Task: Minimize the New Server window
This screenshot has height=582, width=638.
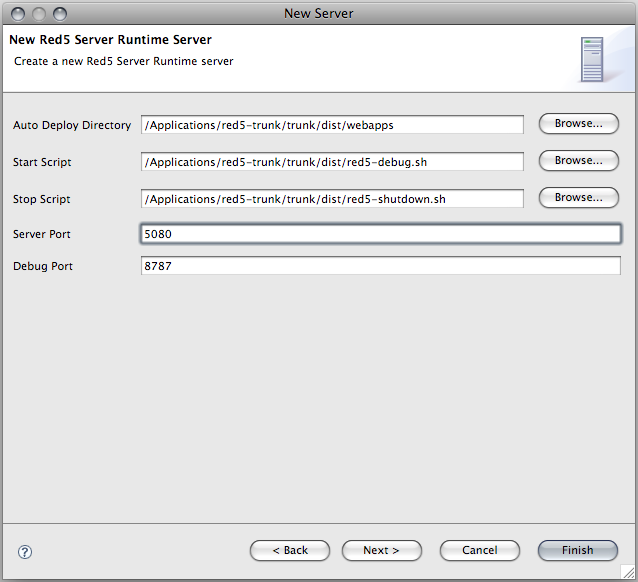Action: [x=39, y=14]
